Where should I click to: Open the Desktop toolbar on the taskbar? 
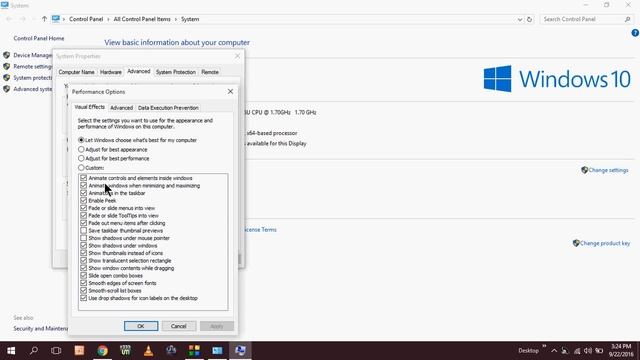(x=528, y=351)
